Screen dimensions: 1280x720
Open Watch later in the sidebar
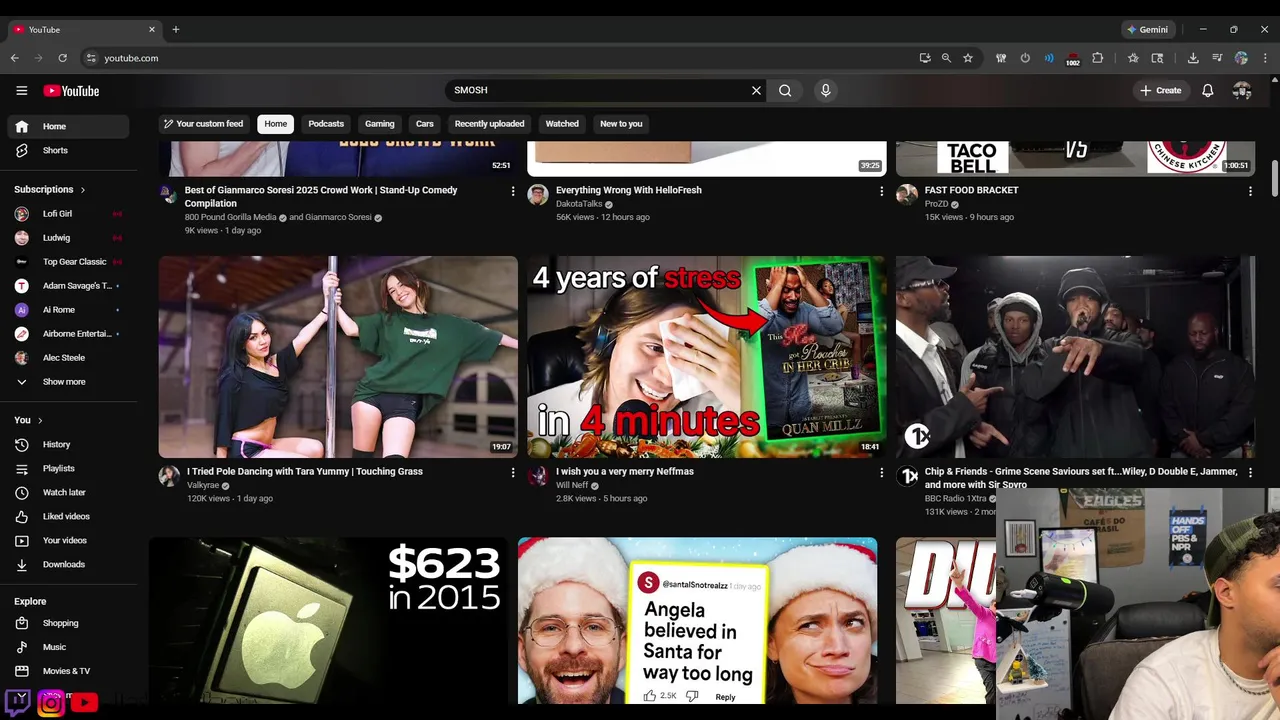[68, 492]
